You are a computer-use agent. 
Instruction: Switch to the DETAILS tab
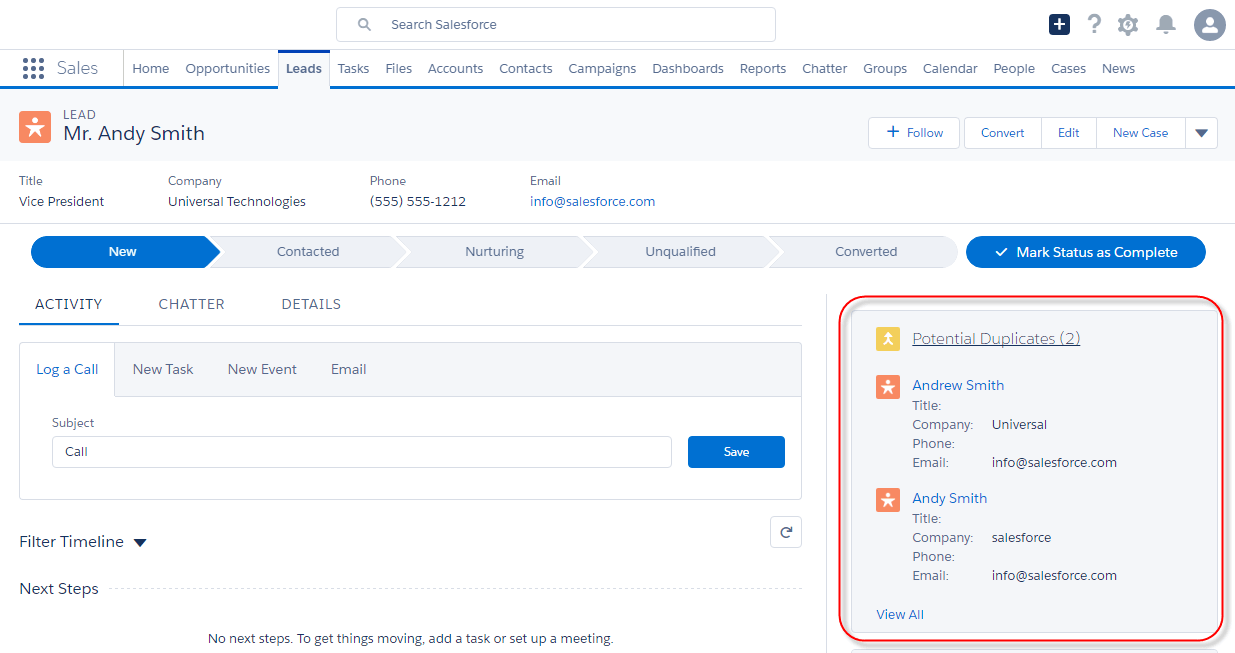pos(311,304)
